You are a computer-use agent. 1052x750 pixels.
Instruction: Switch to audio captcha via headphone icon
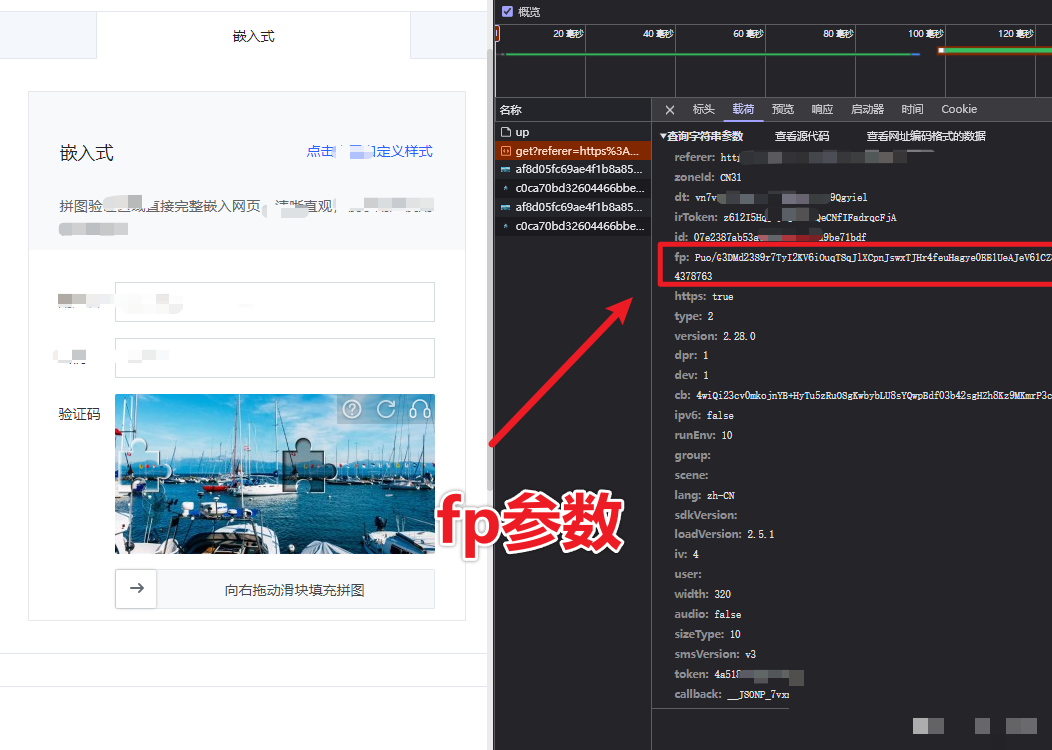pos(419,409)
